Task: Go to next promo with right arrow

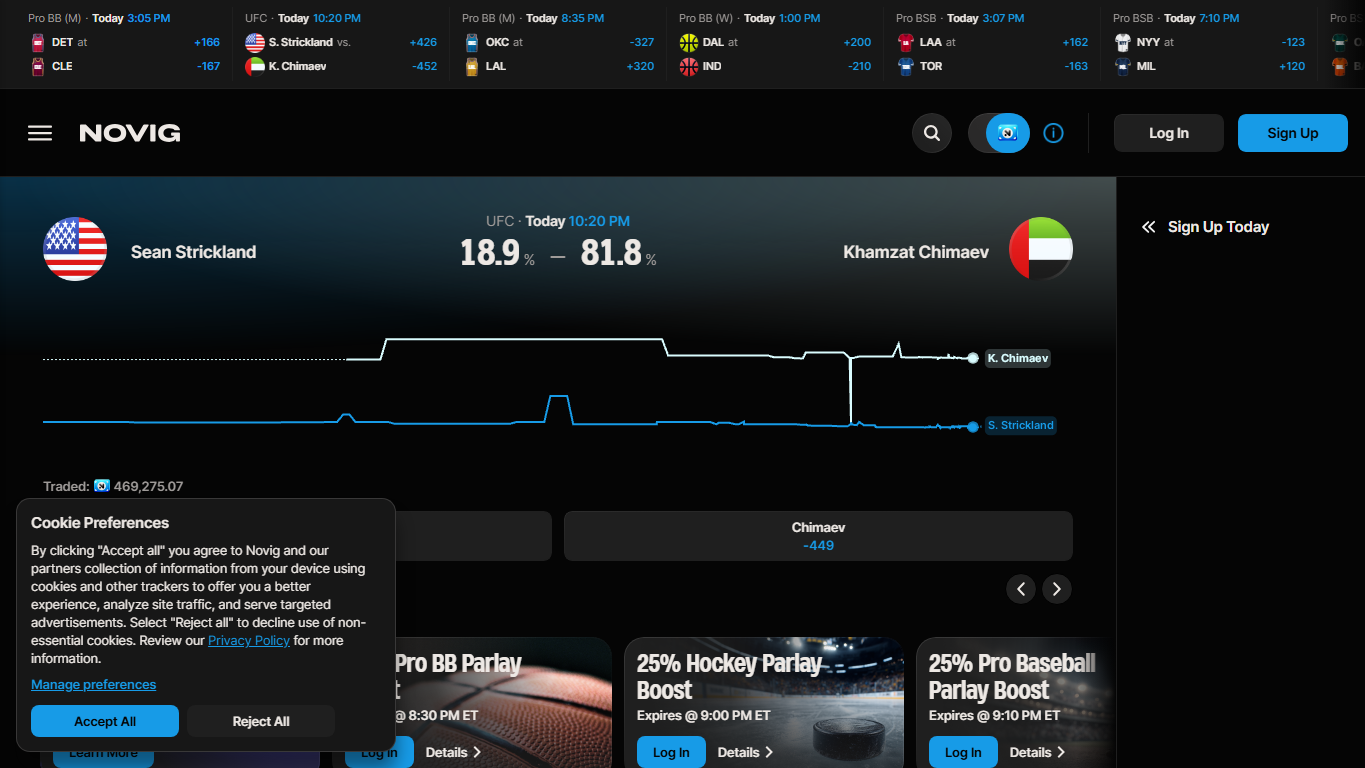Action: pyautogui.click(x=1057, y=589)
